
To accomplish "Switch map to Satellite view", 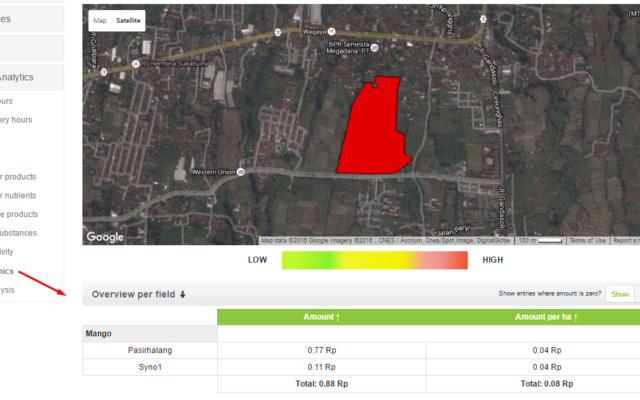I will 128,20.
